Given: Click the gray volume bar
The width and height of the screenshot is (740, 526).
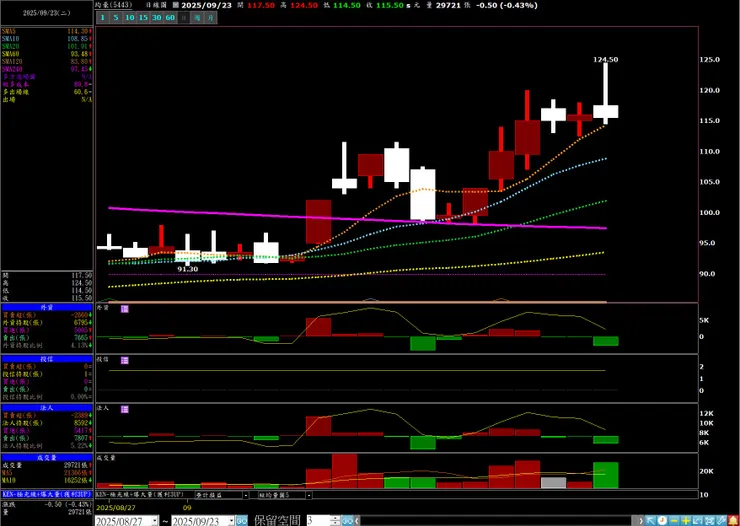Looking at the screenshot, I should click(x=553, y=483).
